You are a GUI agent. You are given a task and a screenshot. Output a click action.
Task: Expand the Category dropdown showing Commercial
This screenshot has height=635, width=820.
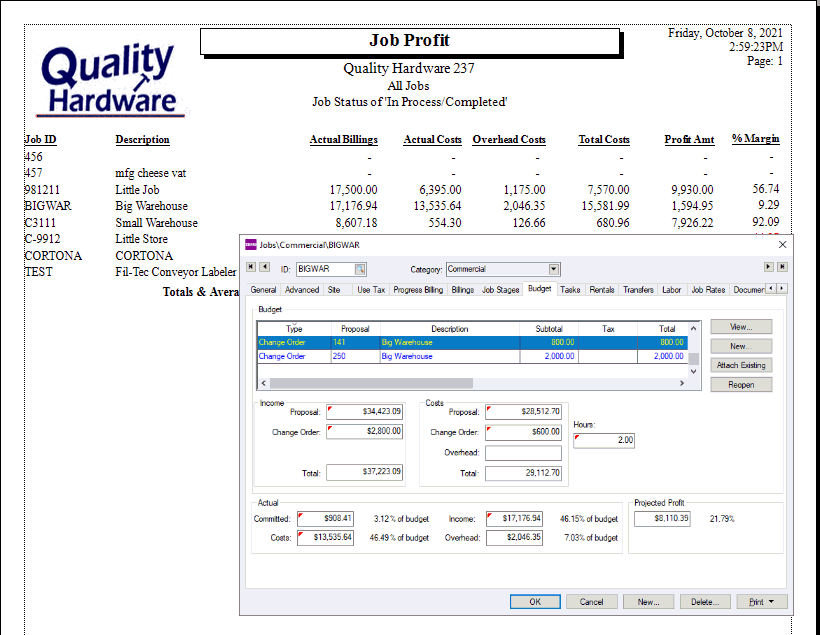(554, 269)
